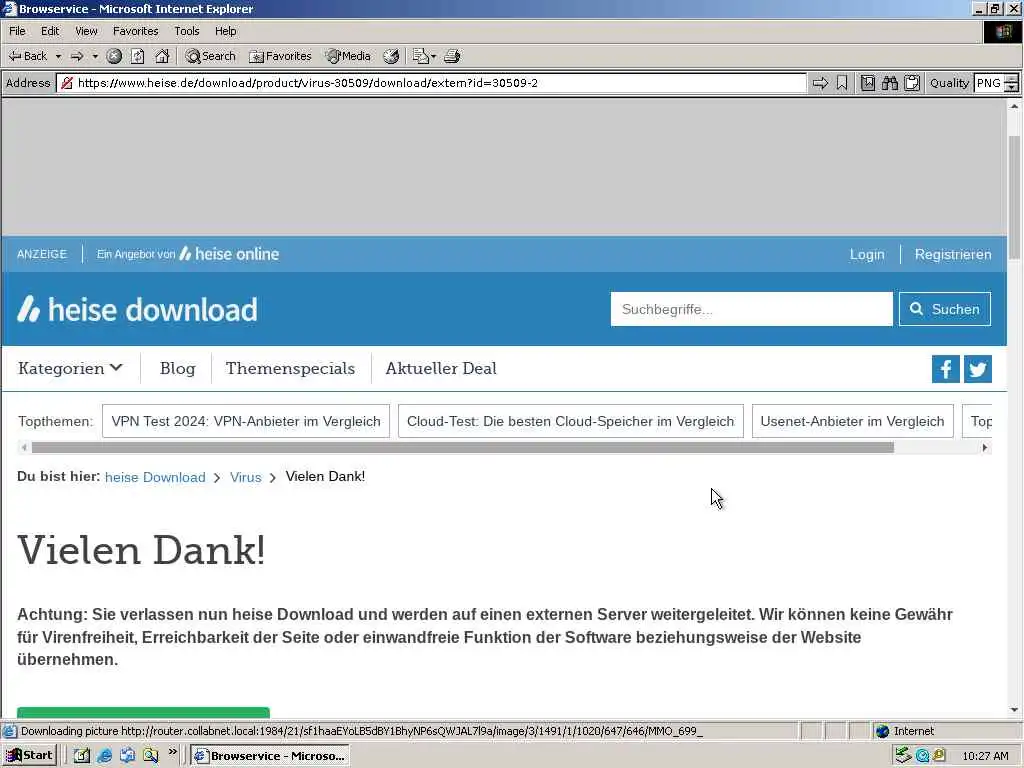Click the Twitter icon
1024x768 pixels.
(x=978, y=369)
